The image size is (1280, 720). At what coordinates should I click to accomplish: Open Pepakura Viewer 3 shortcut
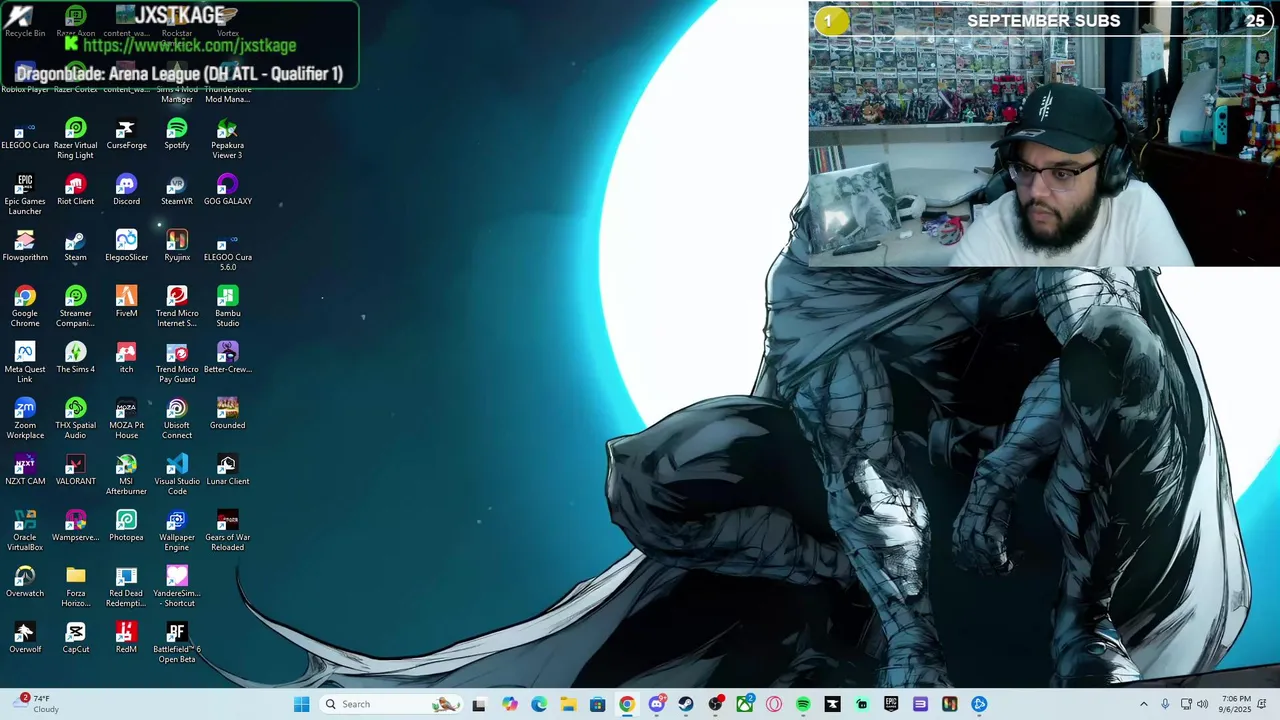(x=227, y=139)
